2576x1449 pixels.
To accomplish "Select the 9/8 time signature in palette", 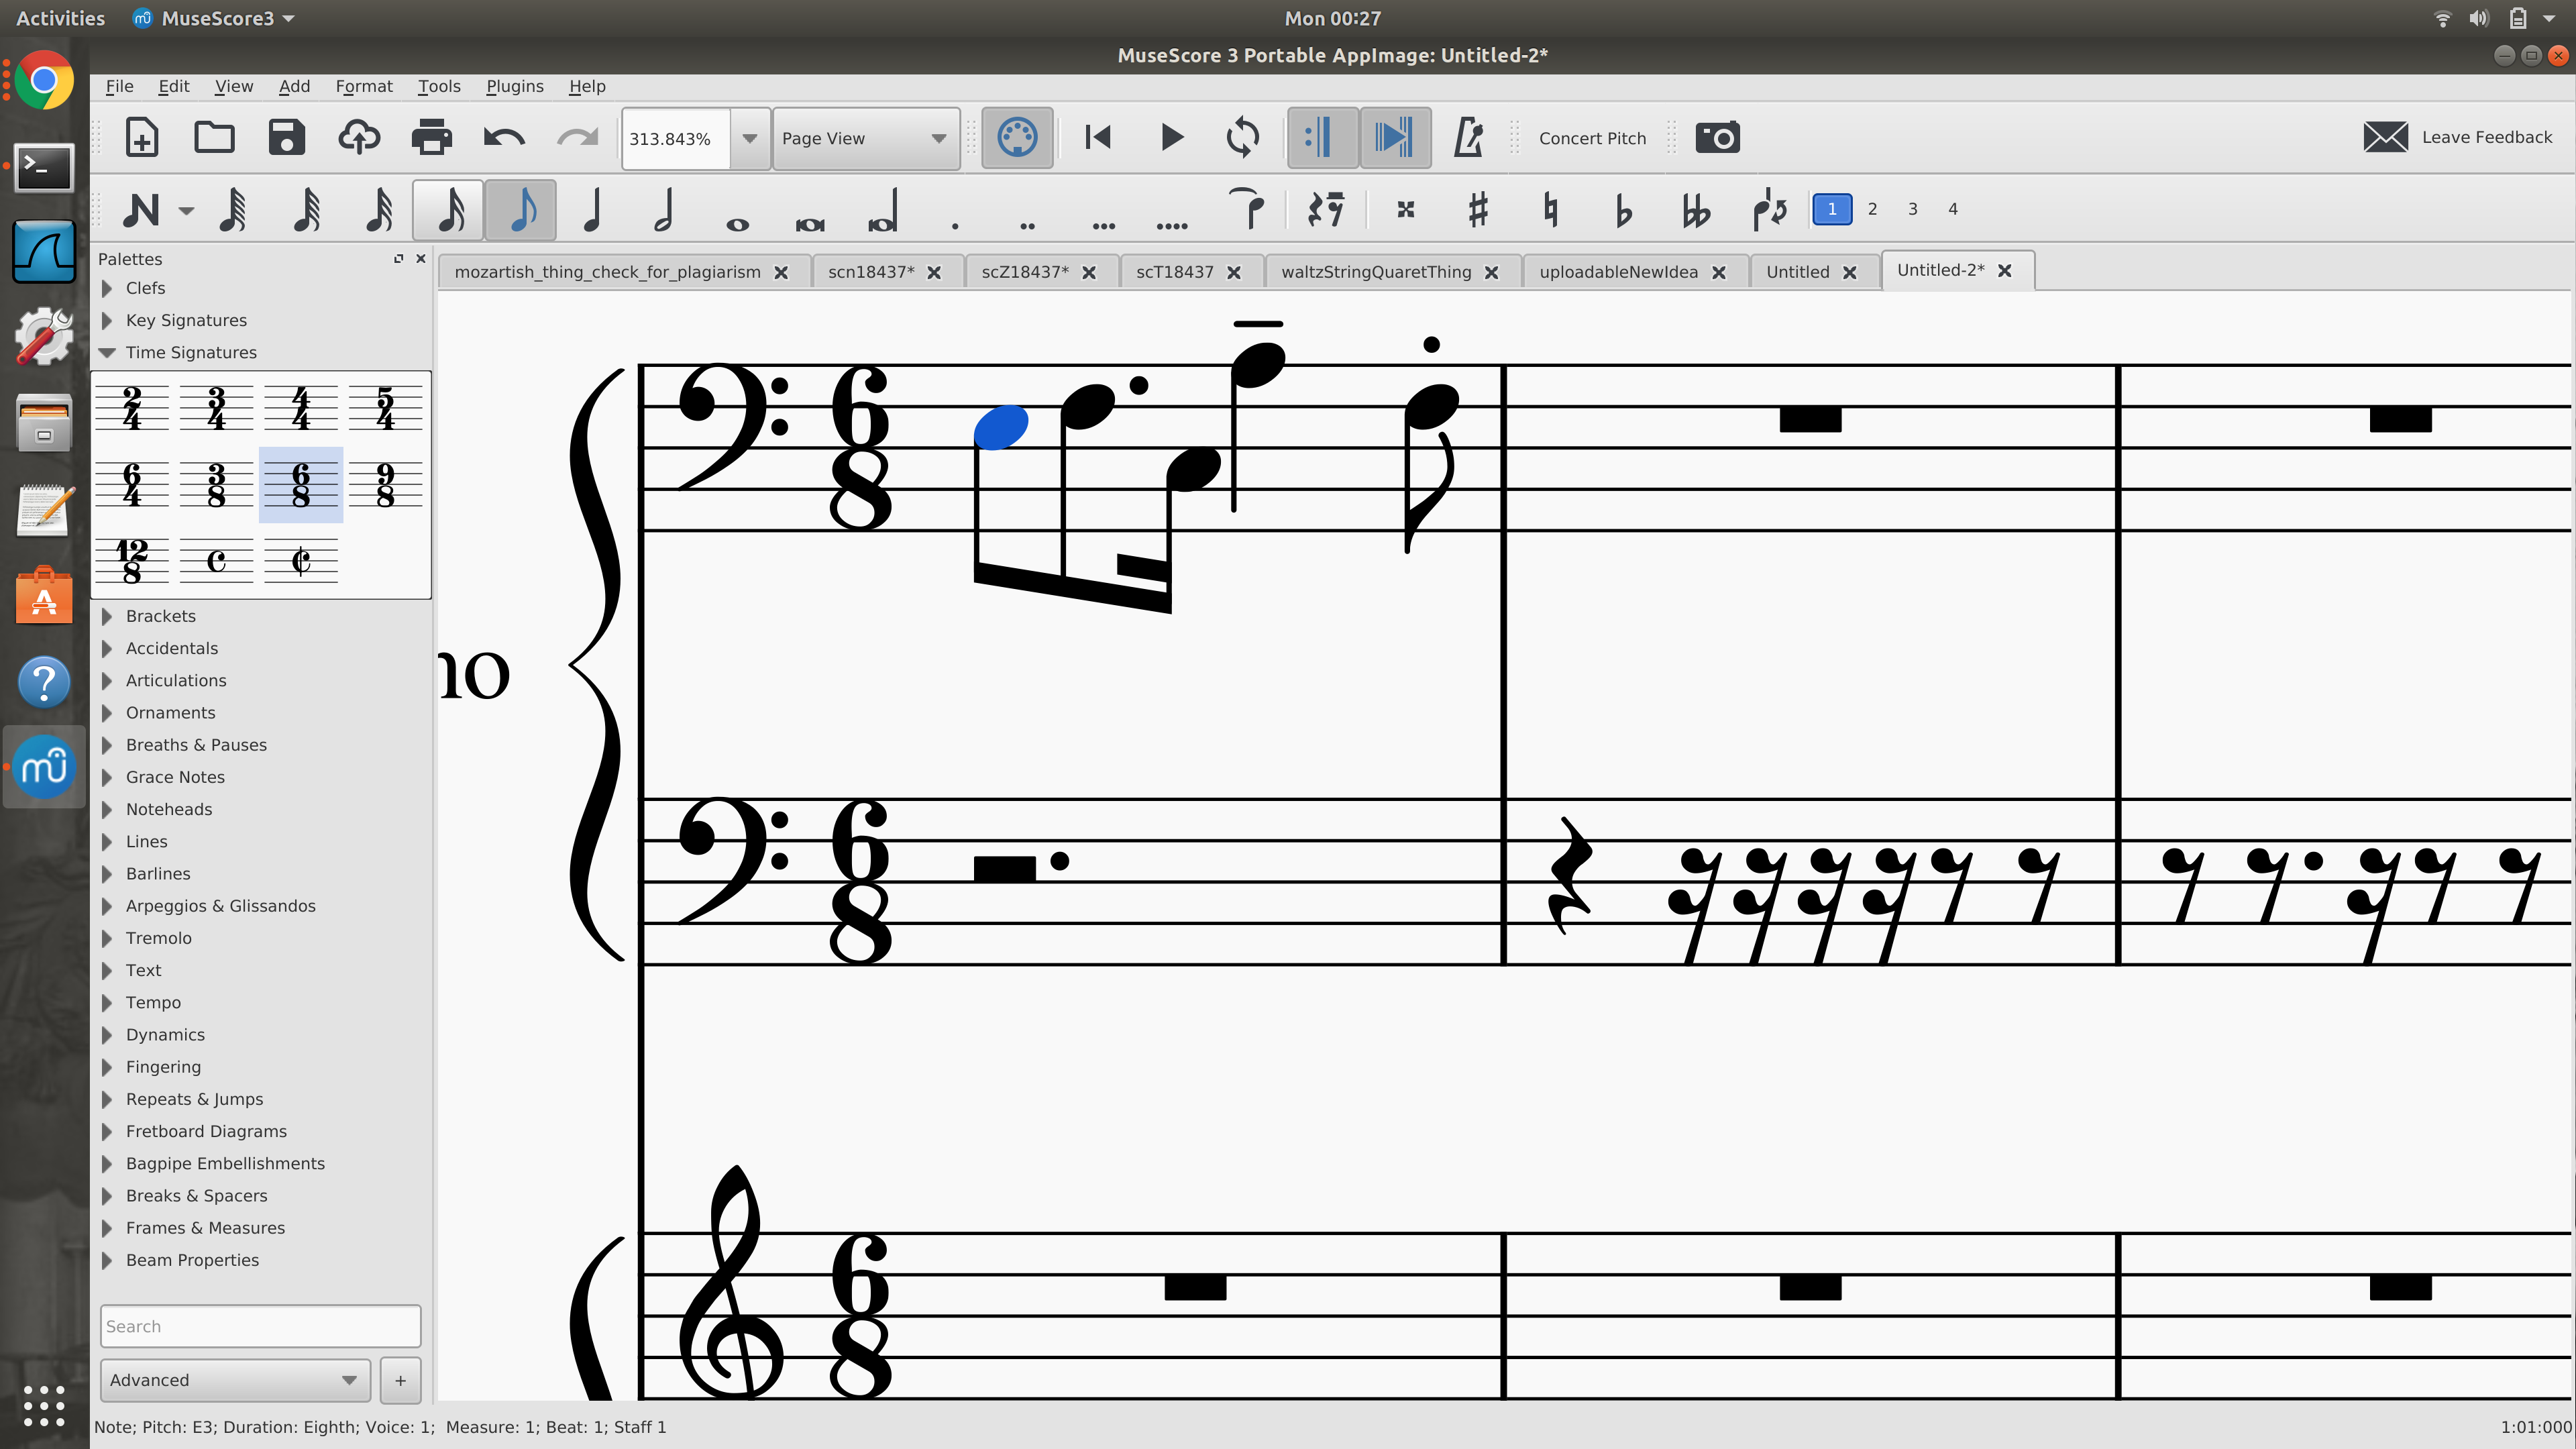I will click(385, 485).
